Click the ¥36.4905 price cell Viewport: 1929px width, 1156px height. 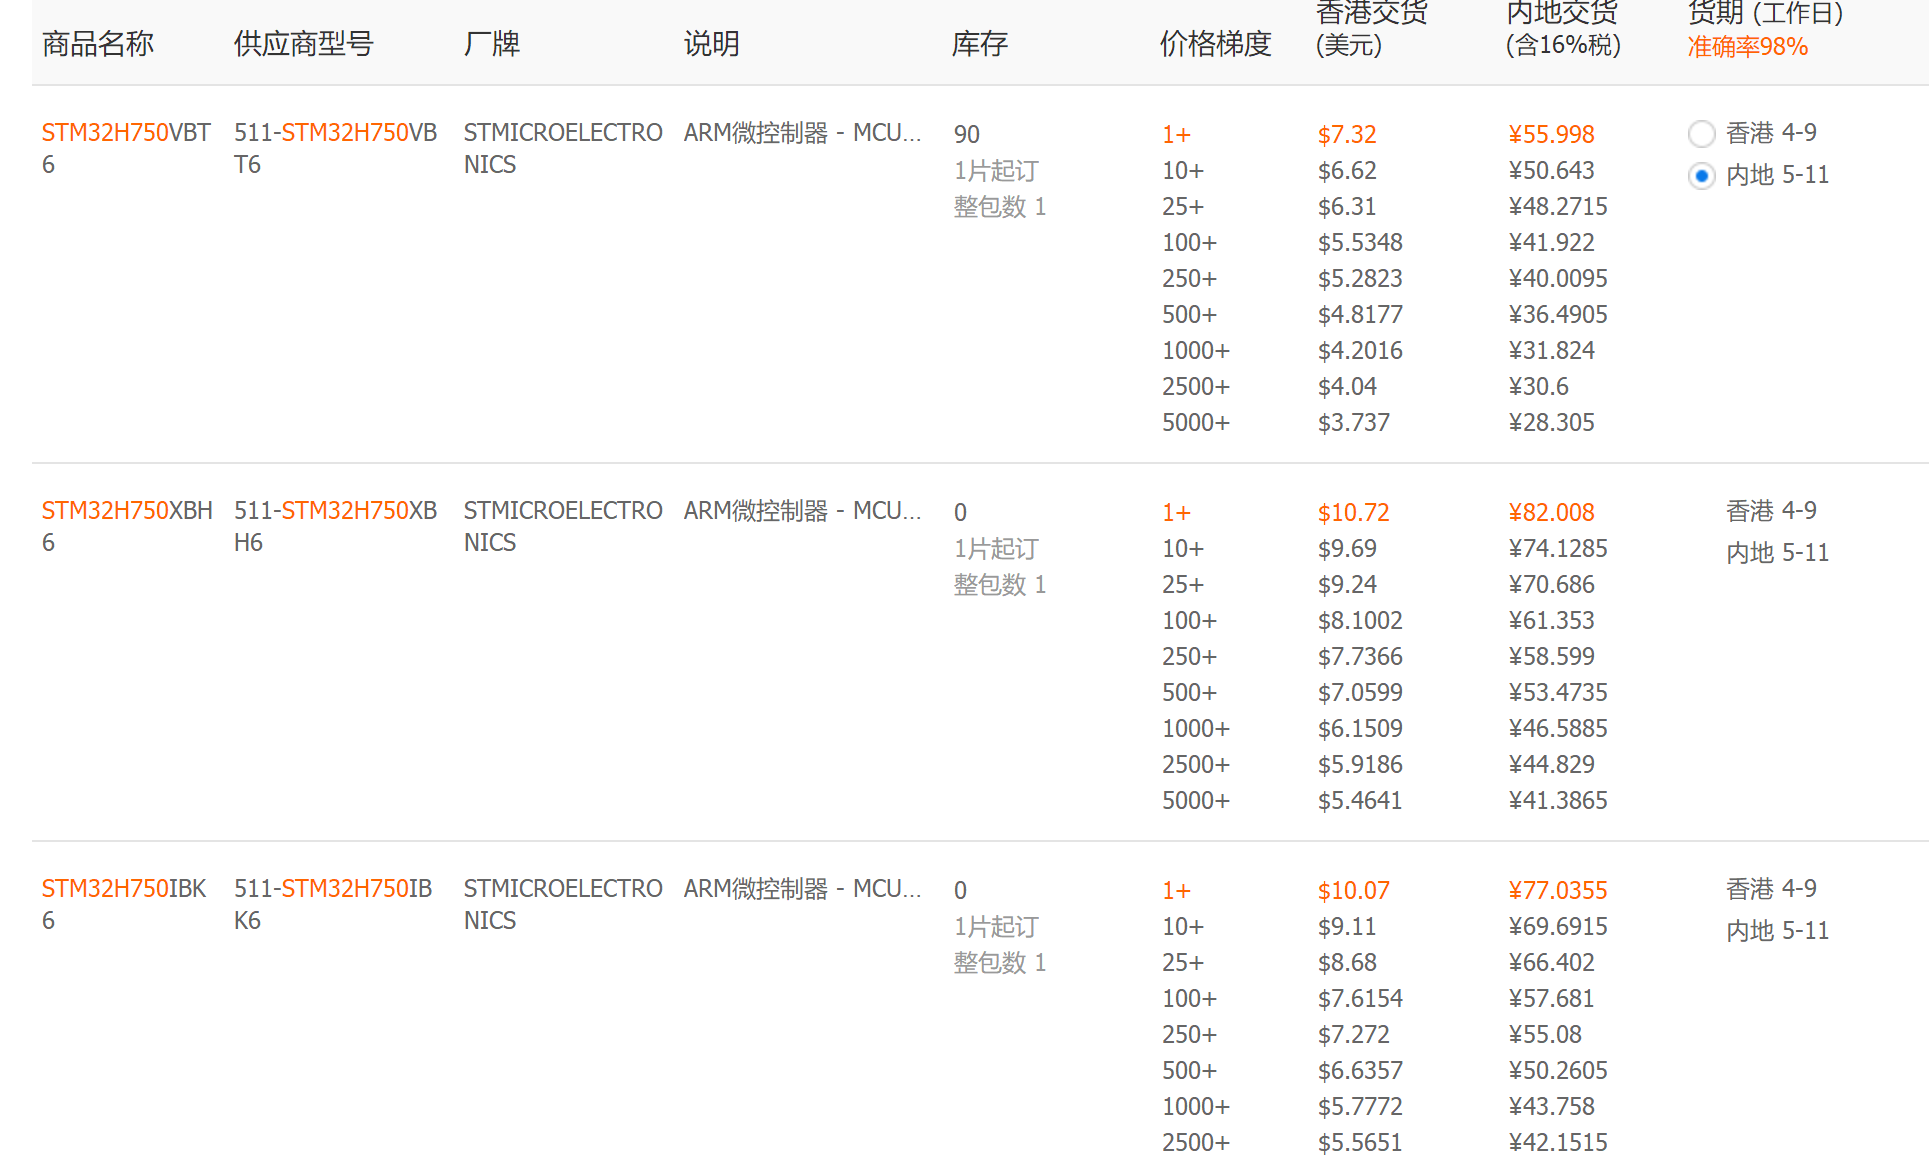[x=1558, y=314]
